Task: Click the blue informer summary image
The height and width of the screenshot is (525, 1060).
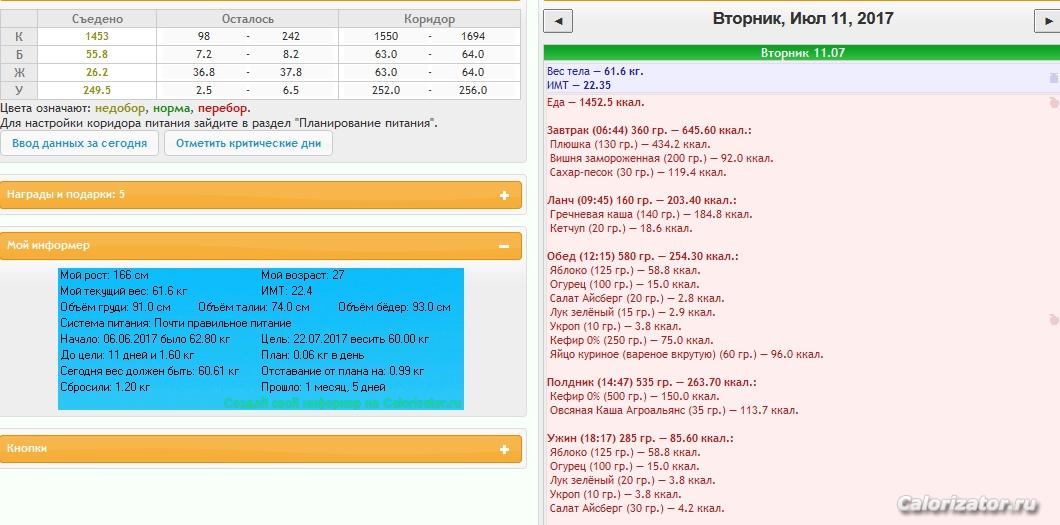Action: 260,338
